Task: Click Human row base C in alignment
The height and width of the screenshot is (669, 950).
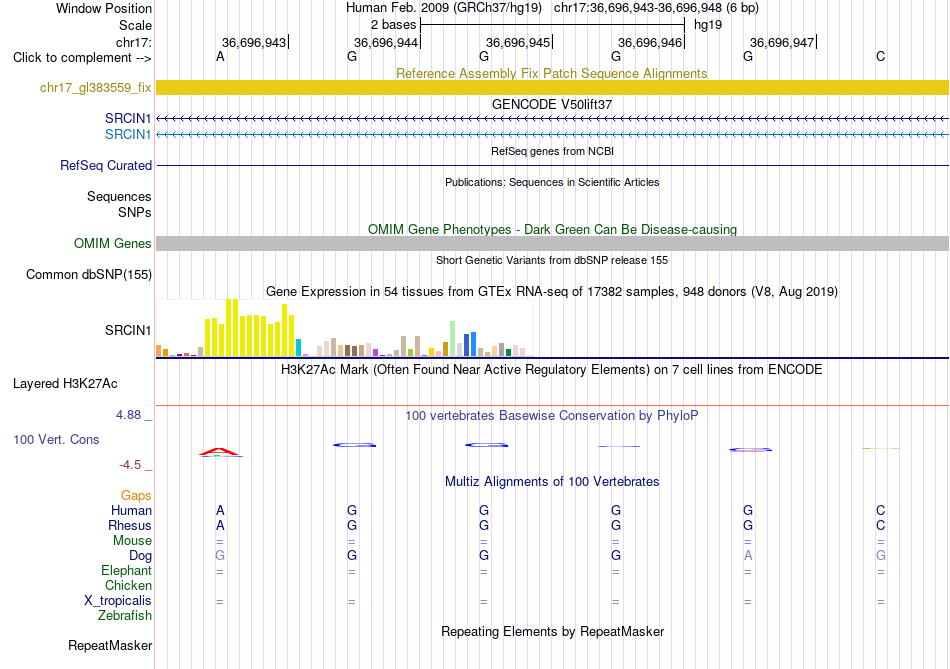Action: (880, 510)
